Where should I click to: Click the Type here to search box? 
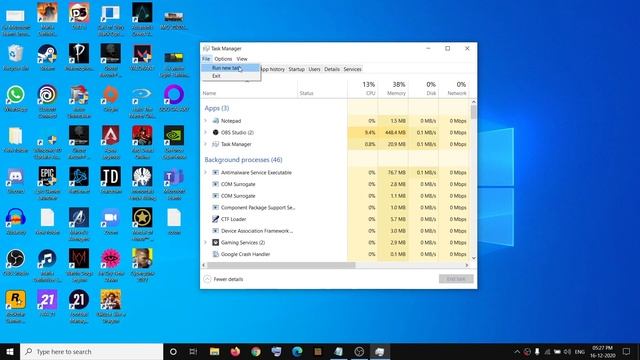91,351
